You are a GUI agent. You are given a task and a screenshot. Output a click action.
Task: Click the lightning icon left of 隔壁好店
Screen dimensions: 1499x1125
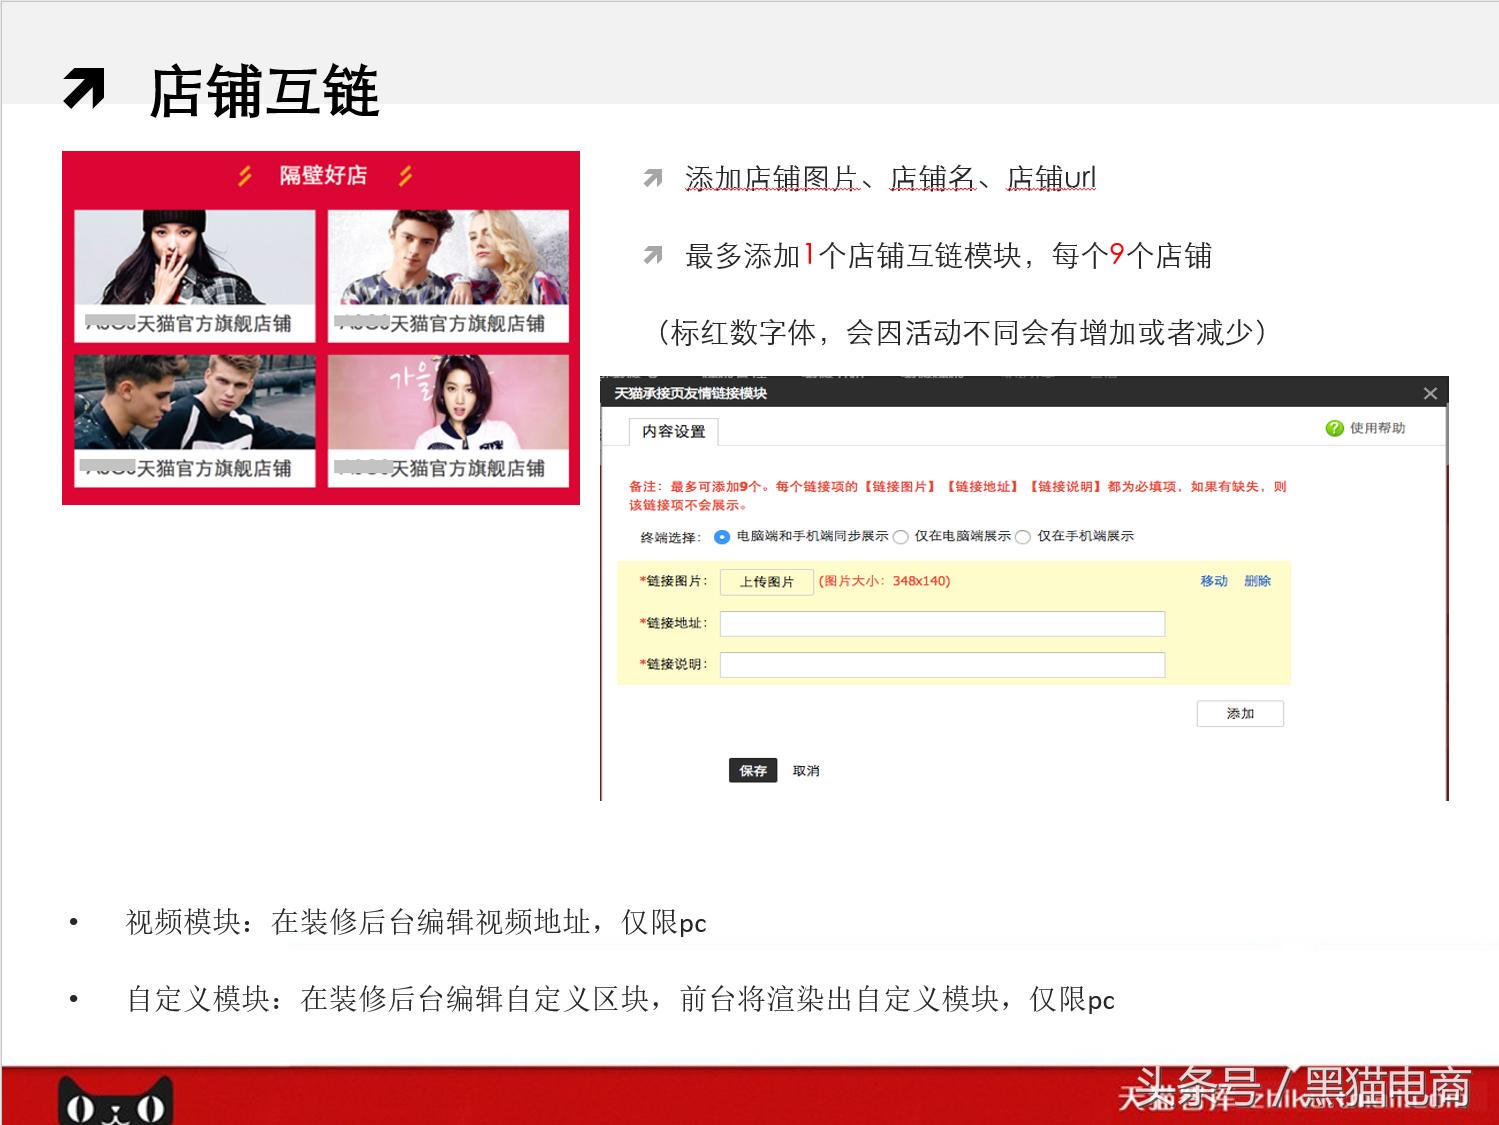coord(243,174)
